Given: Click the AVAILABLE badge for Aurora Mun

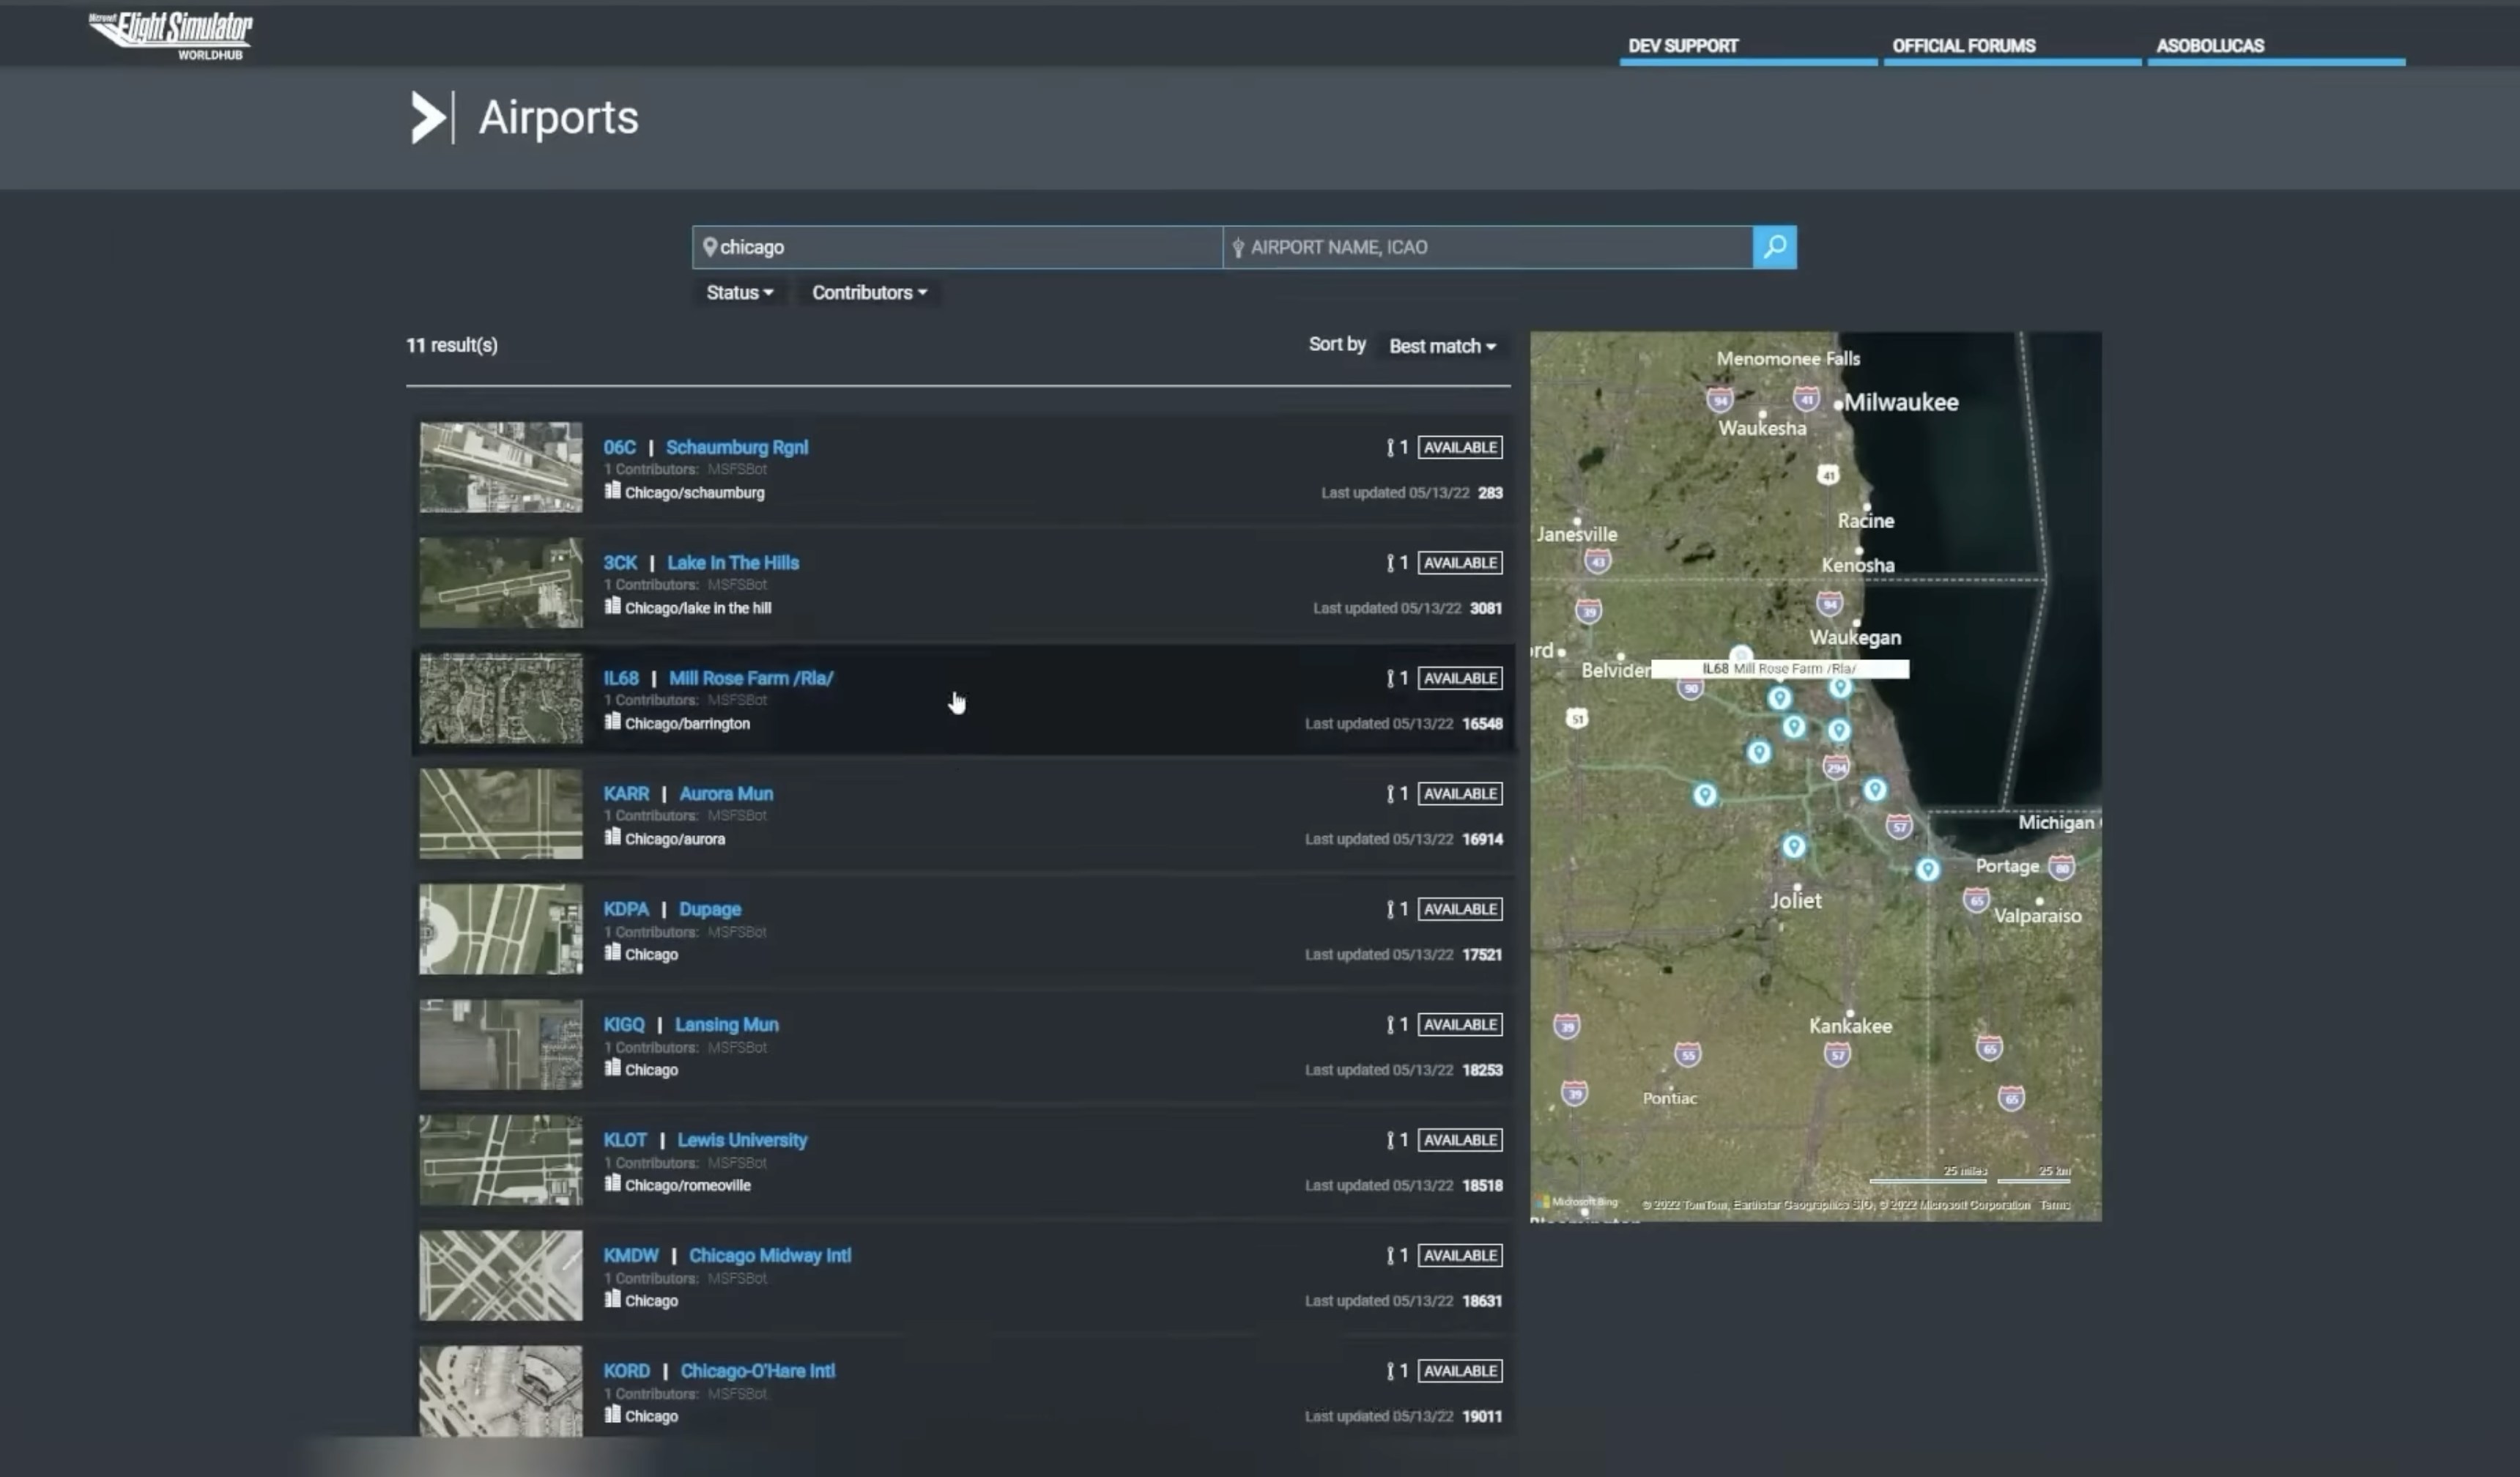Looking at the screenshot, I should (1459, 794).
